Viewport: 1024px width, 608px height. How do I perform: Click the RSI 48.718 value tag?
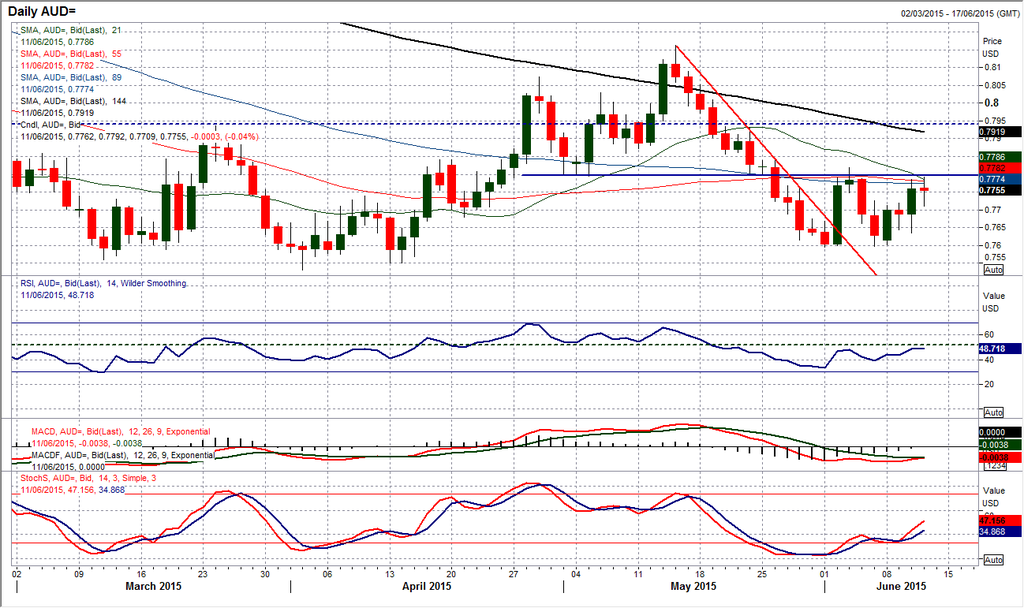pyautogui.click(x=1001, y=348)
